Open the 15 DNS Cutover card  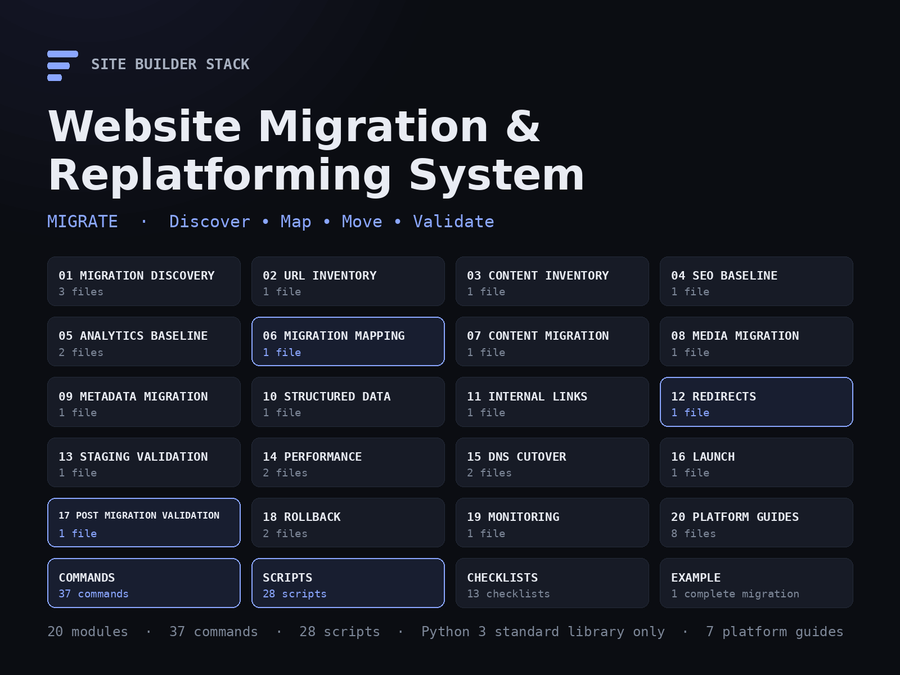pyautogui.click(x=552, y=462)
